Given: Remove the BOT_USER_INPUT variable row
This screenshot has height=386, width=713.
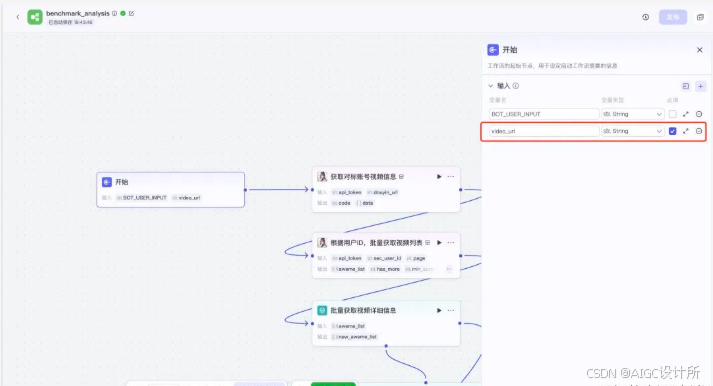Looking at the screenshot, I should [x=699, y=114].
